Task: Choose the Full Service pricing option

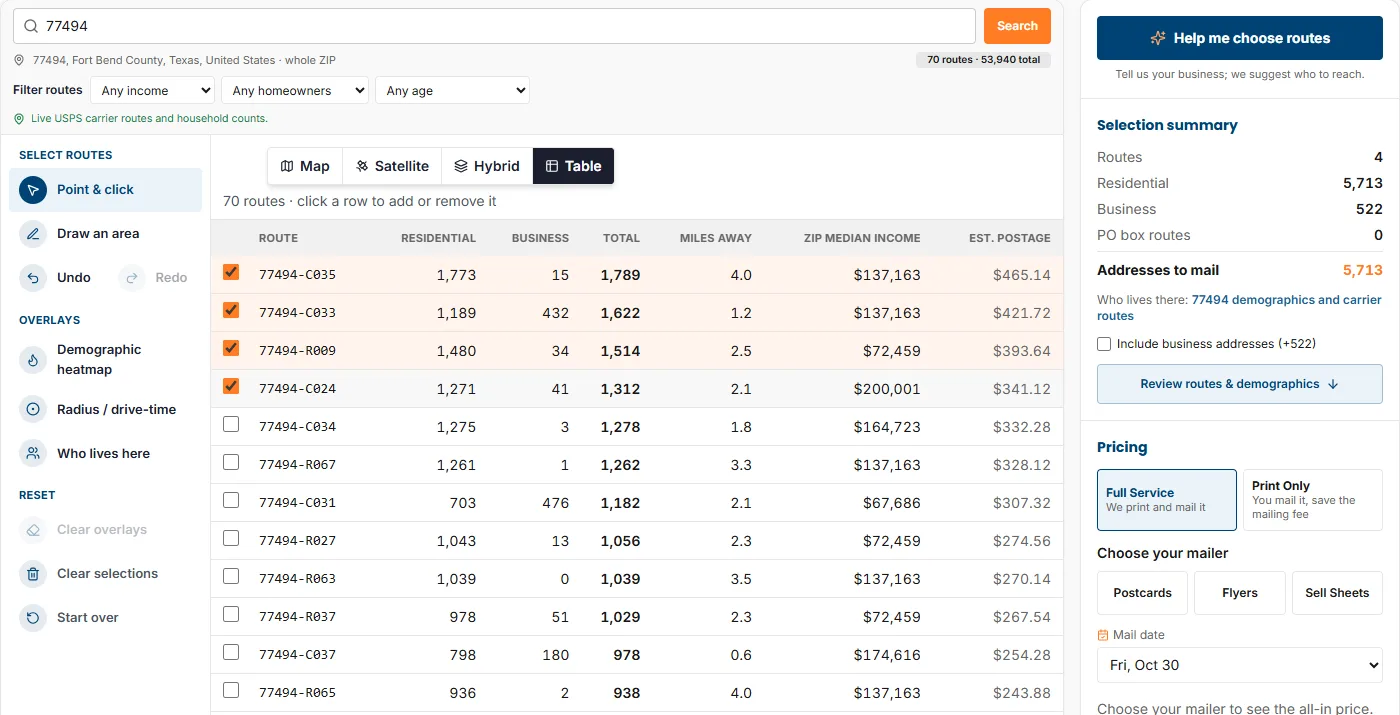Action: pos(1167,500)
